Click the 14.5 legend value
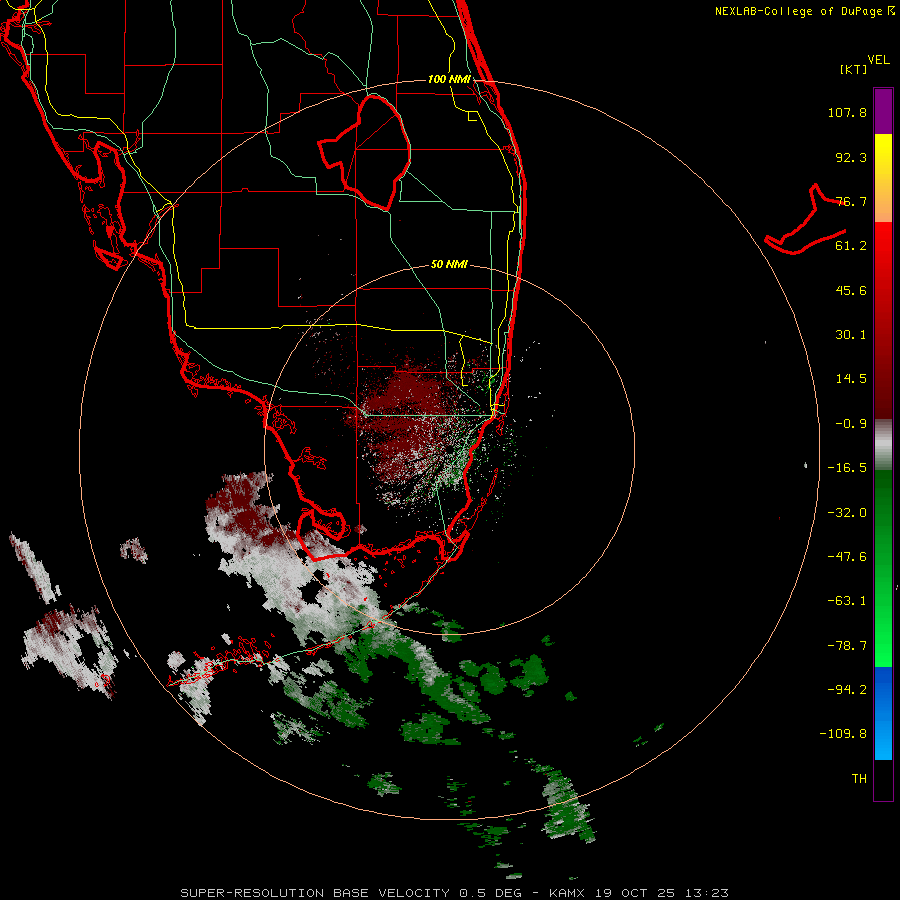The image size is (900, 900). [x=851, y=379]
